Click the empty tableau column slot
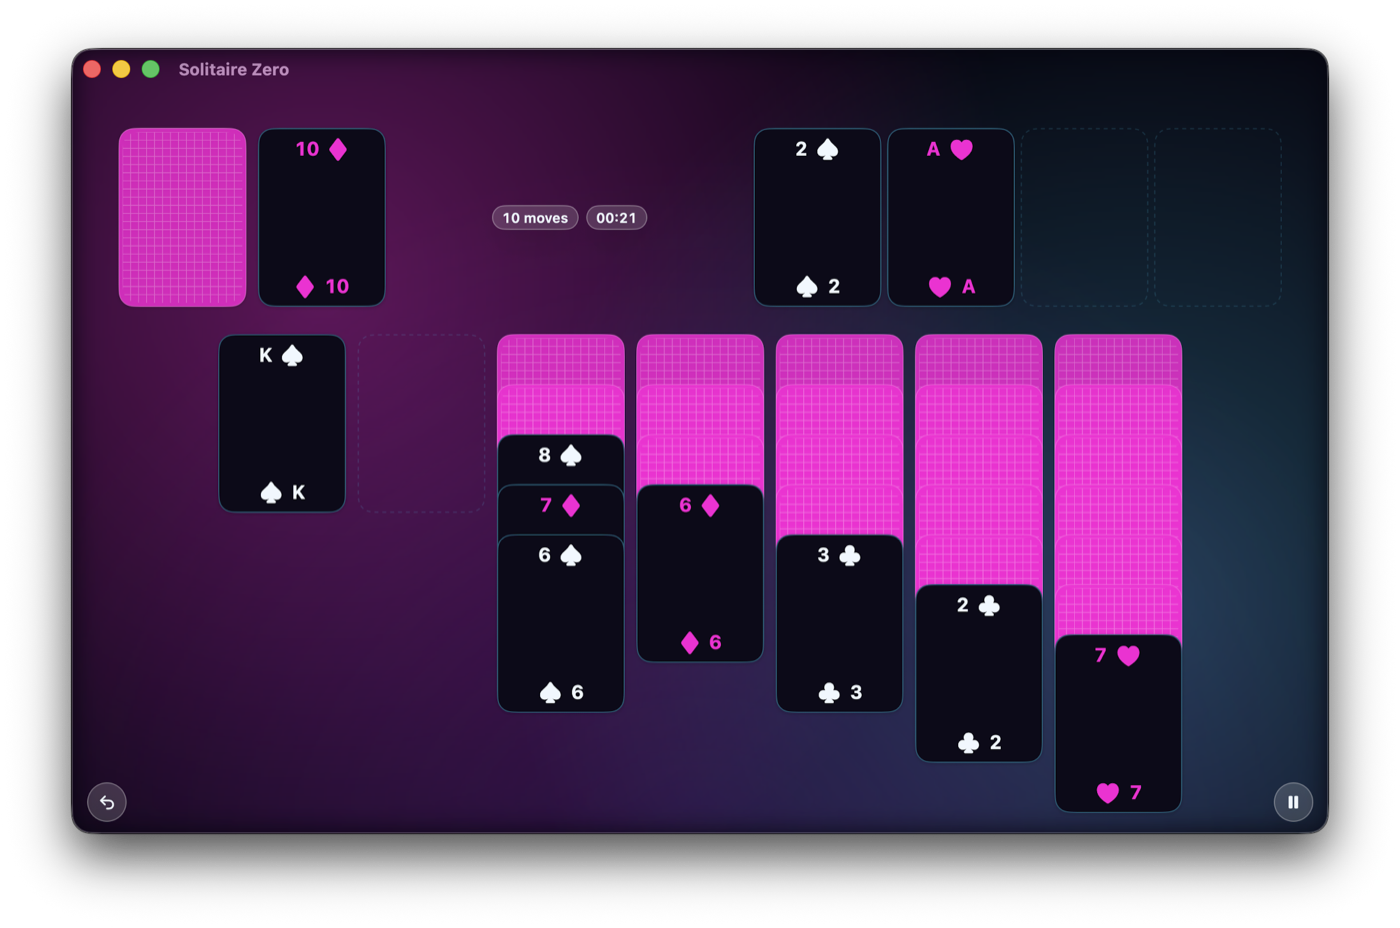This screenshot has height=928, width=1400. [x=421, y=423]
